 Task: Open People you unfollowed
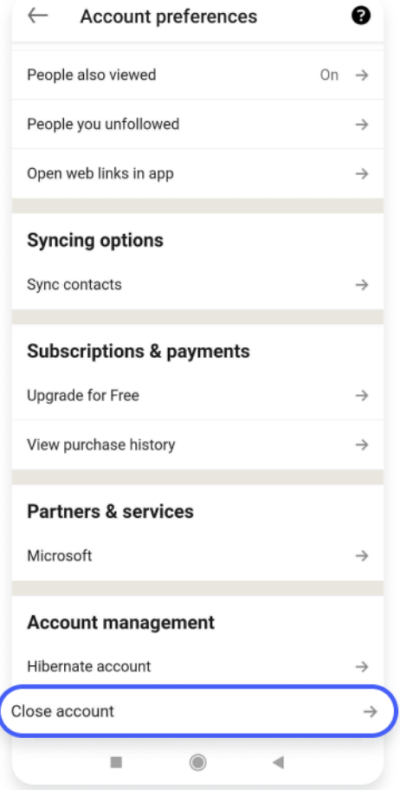click(x=197, y=124)
